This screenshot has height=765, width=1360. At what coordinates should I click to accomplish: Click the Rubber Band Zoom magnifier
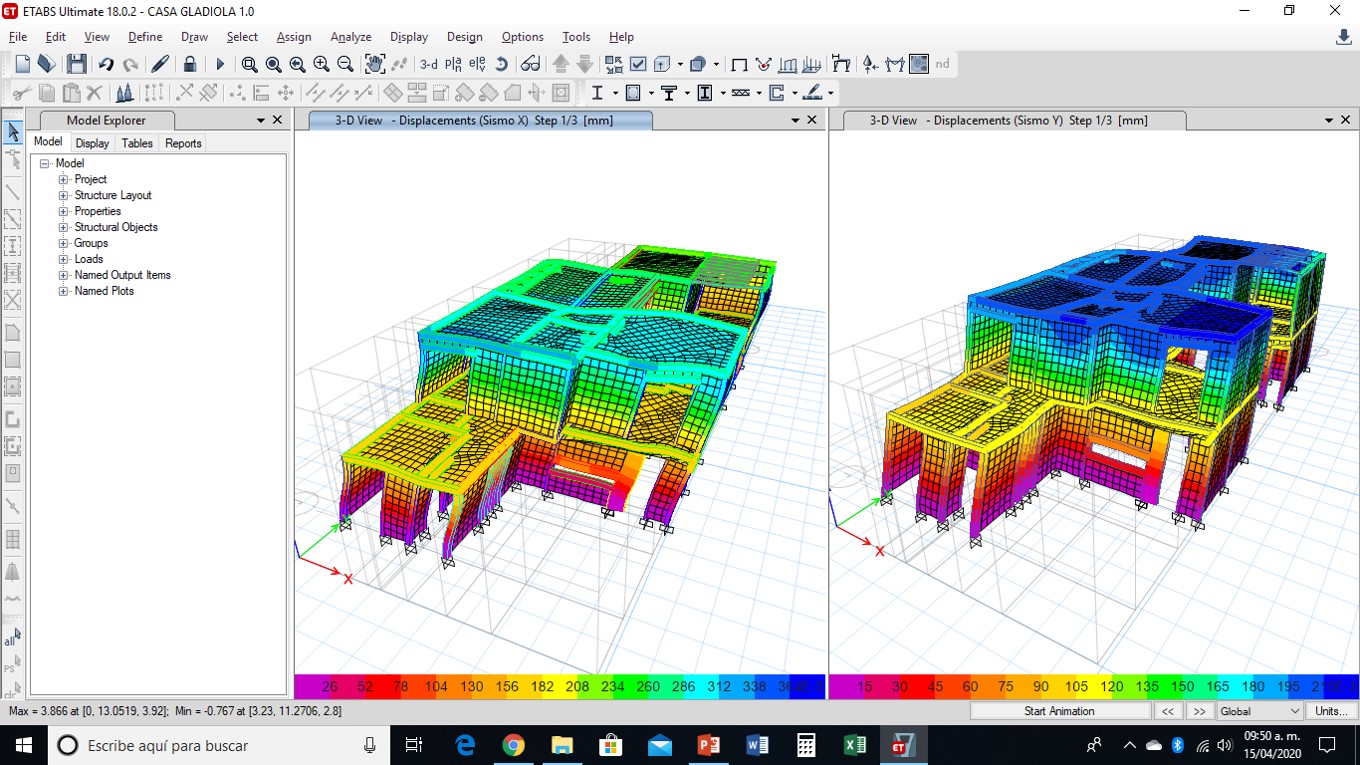(x=249, y=64)
